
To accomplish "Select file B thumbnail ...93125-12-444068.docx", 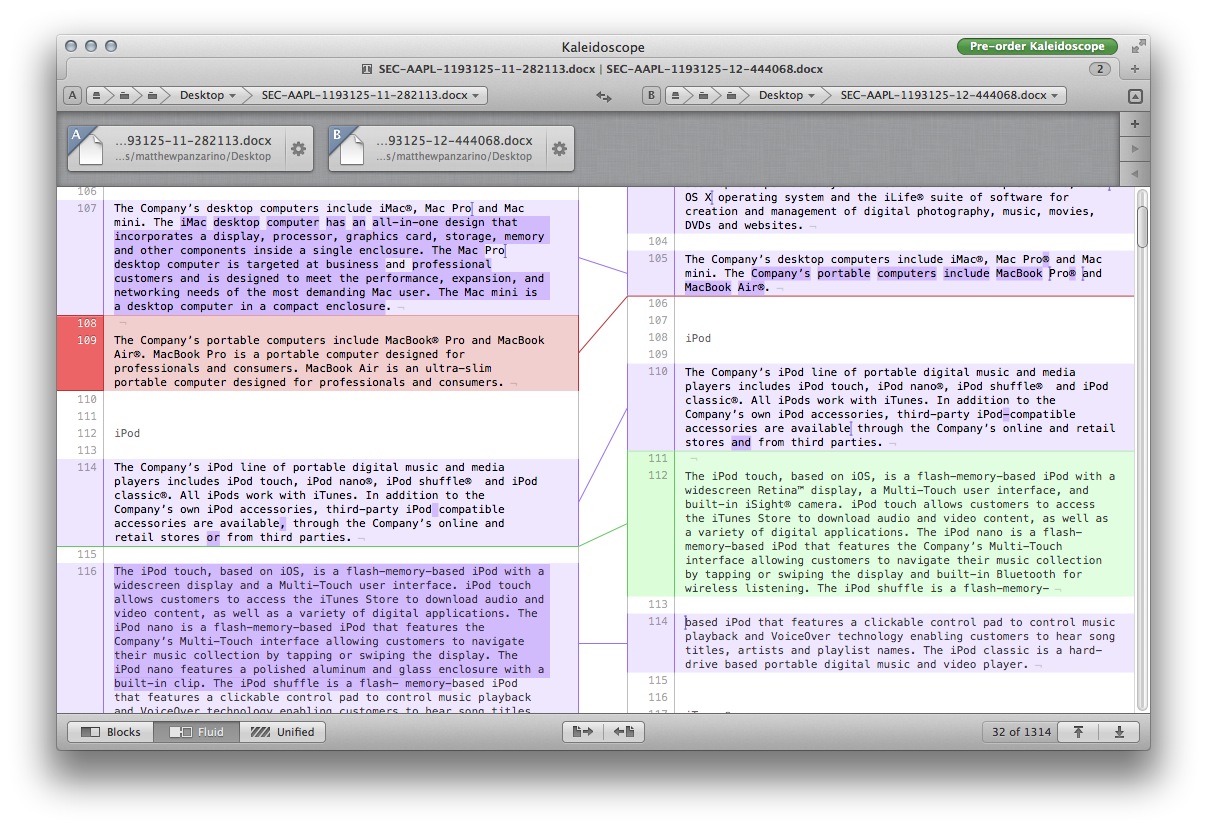I will [451, 148].
